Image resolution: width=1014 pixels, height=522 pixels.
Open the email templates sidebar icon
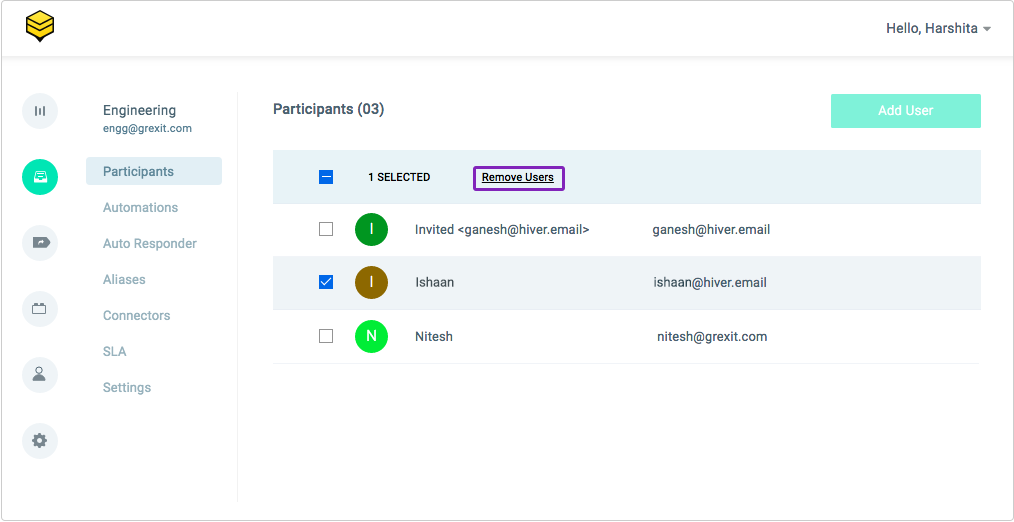(40, 309)
